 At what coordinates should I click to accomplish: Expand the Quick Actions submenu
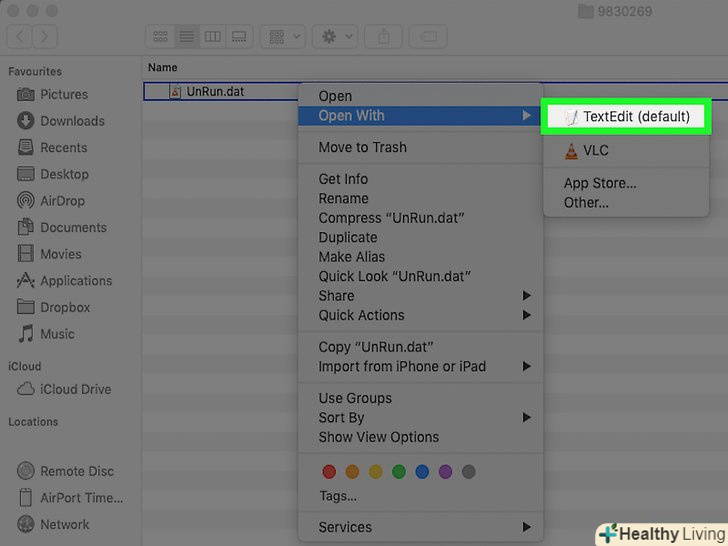click(420, 315)
